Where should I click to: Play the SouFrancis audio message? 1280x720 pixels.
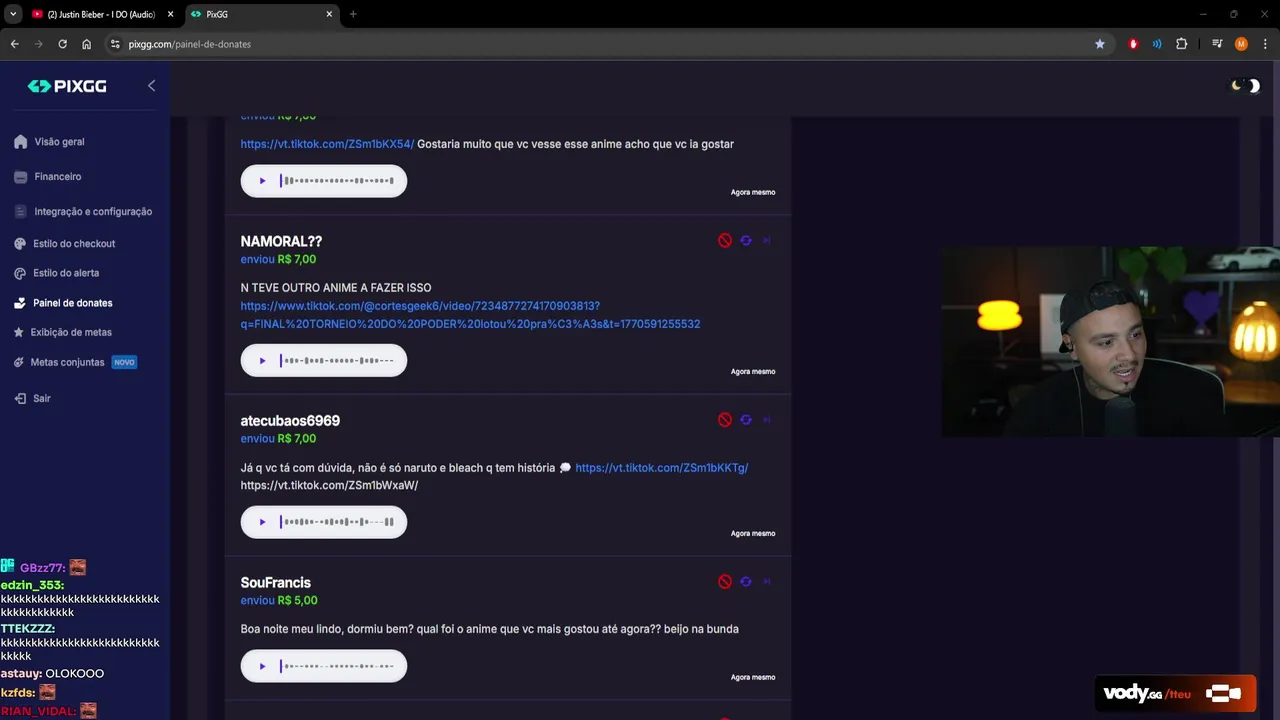(x=263, y=666)
